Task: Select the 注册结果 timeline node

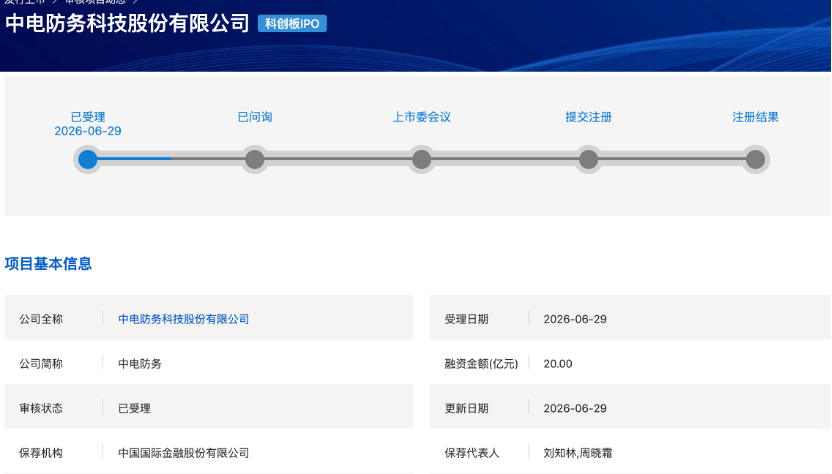Action: [755, 159]
